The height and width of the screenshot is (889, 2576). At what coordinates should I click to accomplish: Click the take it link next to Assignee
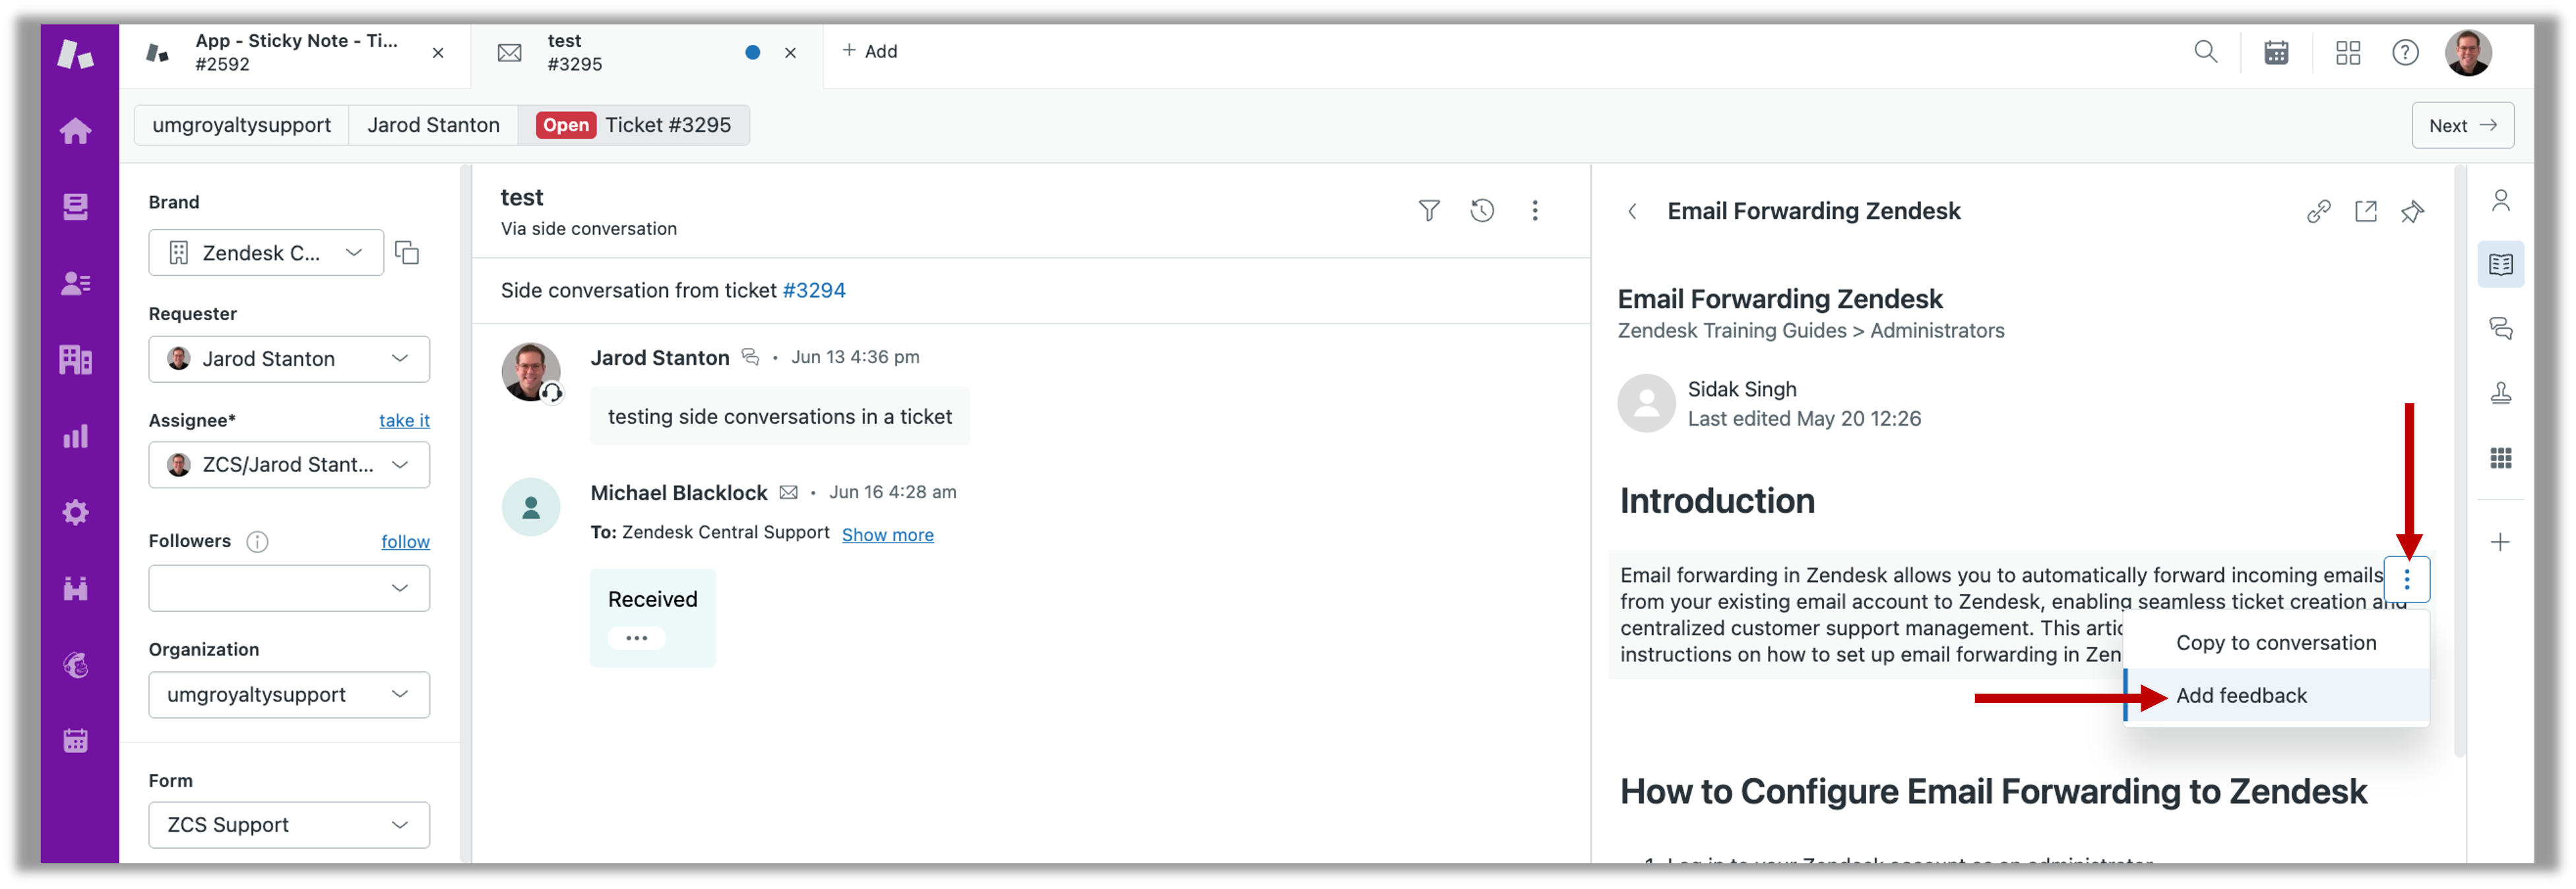(404, 421)
